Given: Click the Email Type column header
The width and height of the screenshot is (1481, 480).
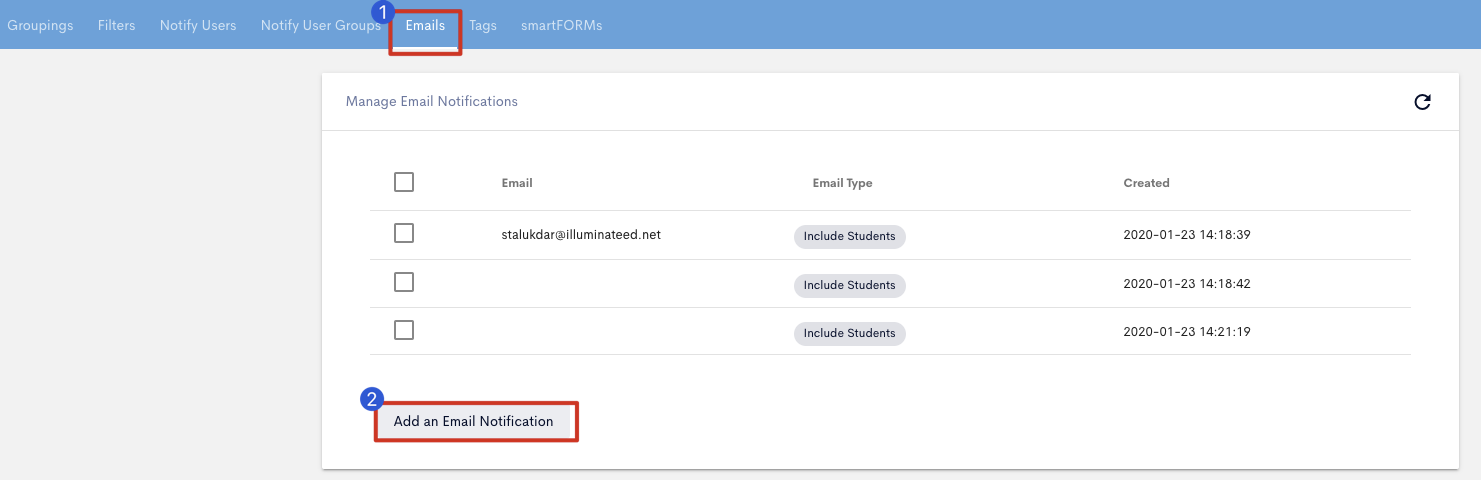Looking at the screenshot, I should pos(843,183).
